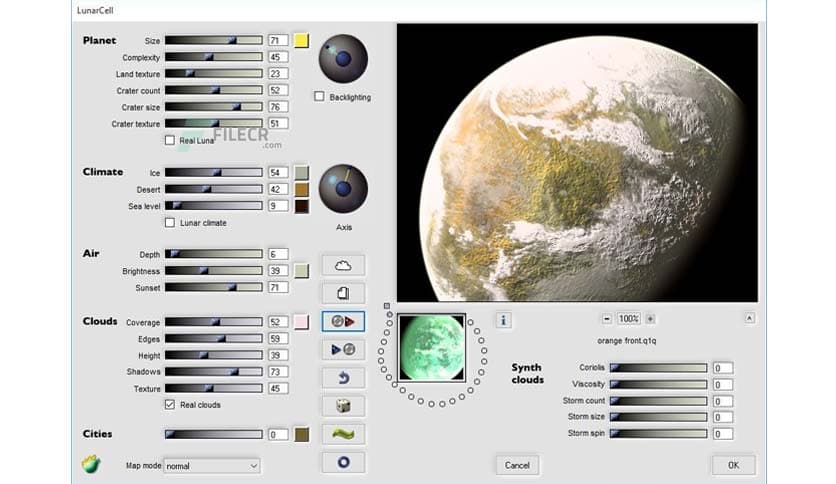Click the Storm count slider
Screen dimensions: 836x484
(658, 400)
